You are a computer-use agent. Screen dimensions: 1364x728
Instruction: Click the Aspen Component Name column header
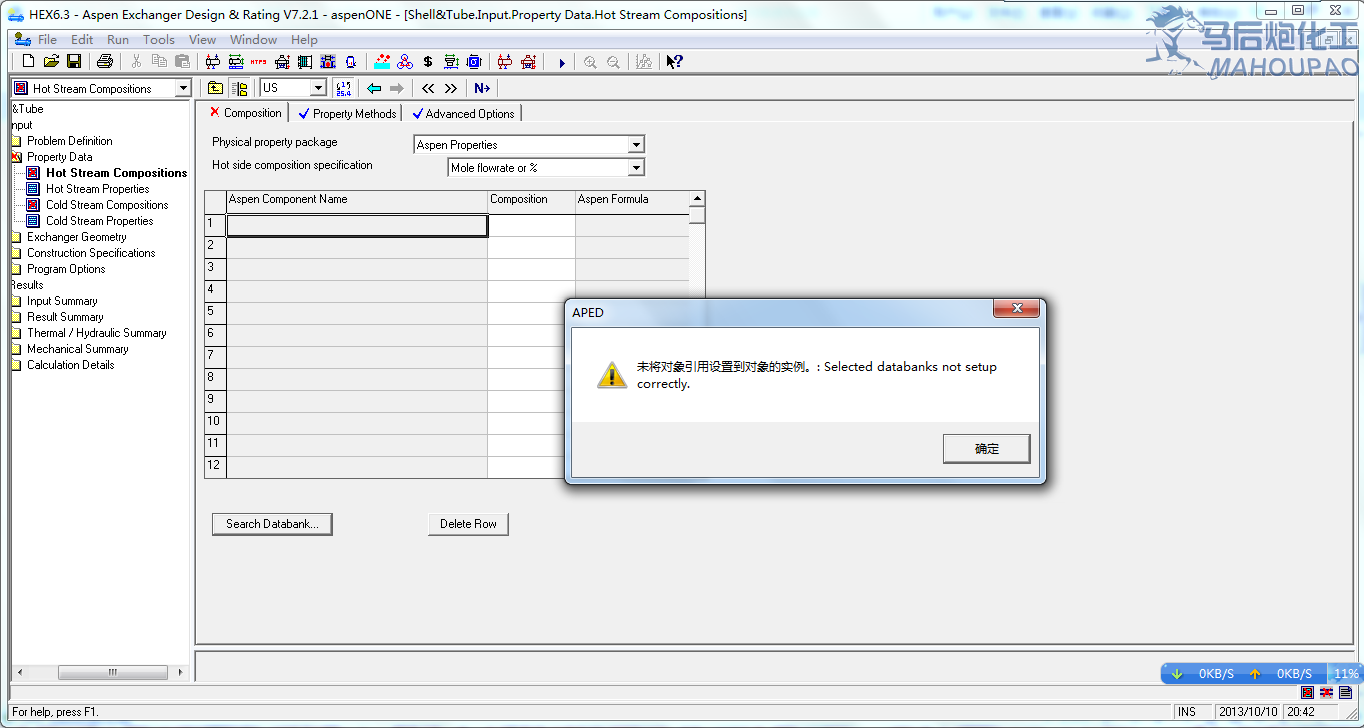coord(357,202)
